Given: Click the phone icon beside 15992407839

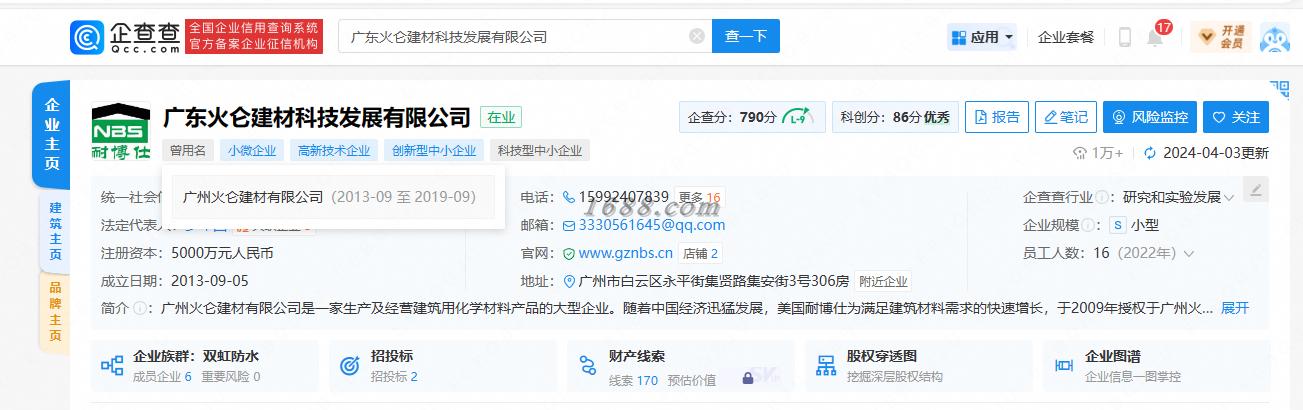Looking at the screenshot, I should [x=569, y=197].
